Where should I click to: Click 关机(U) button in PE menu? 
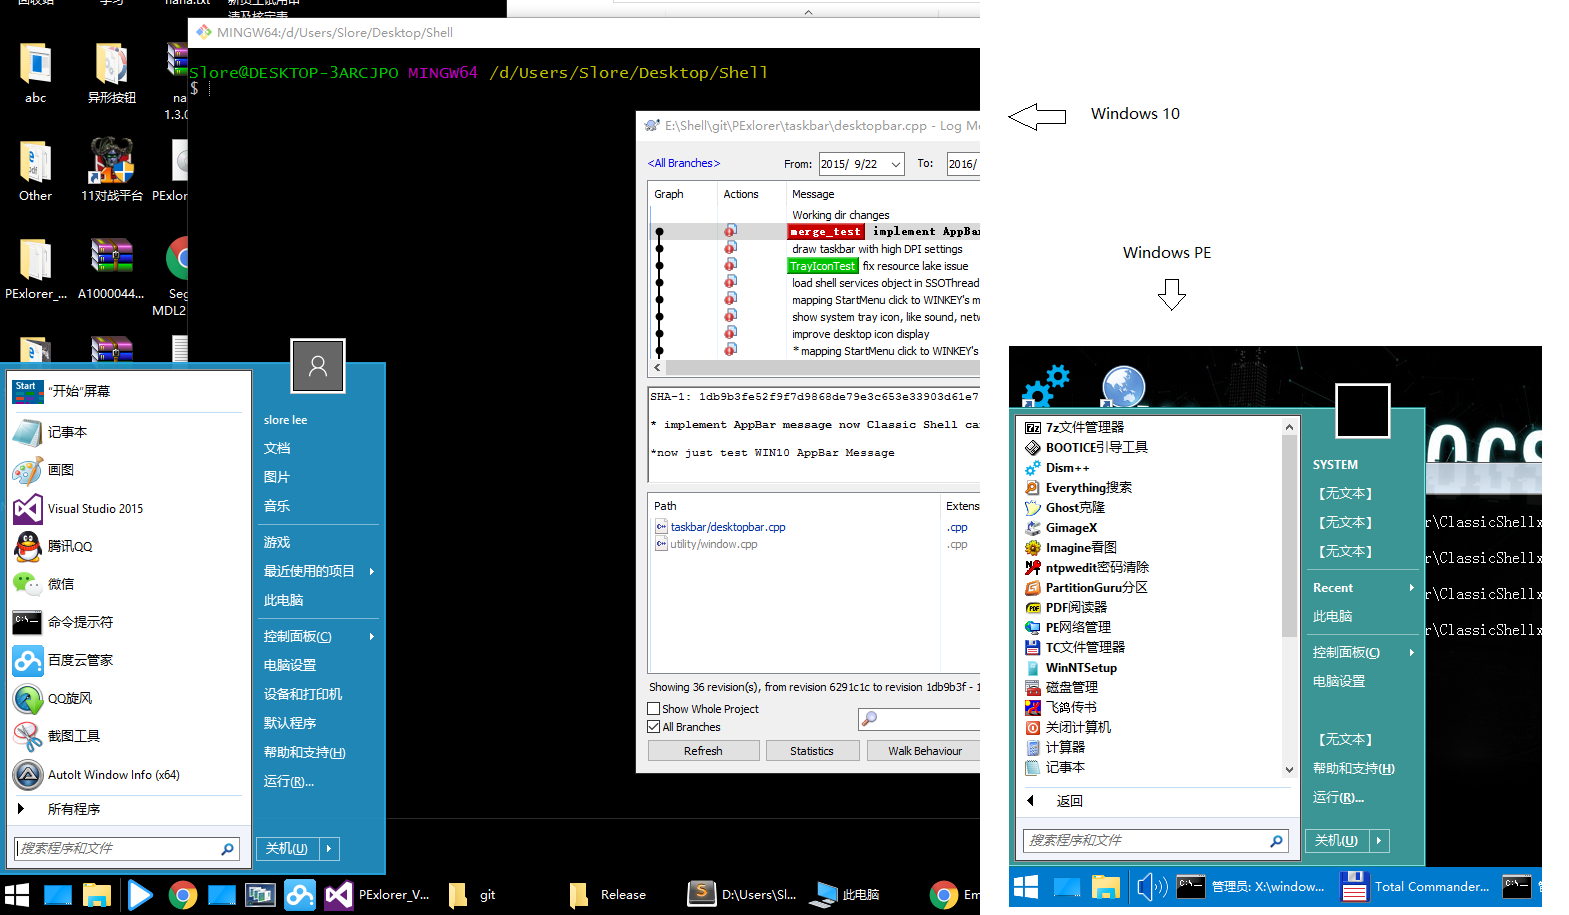tap(1336, 841)
